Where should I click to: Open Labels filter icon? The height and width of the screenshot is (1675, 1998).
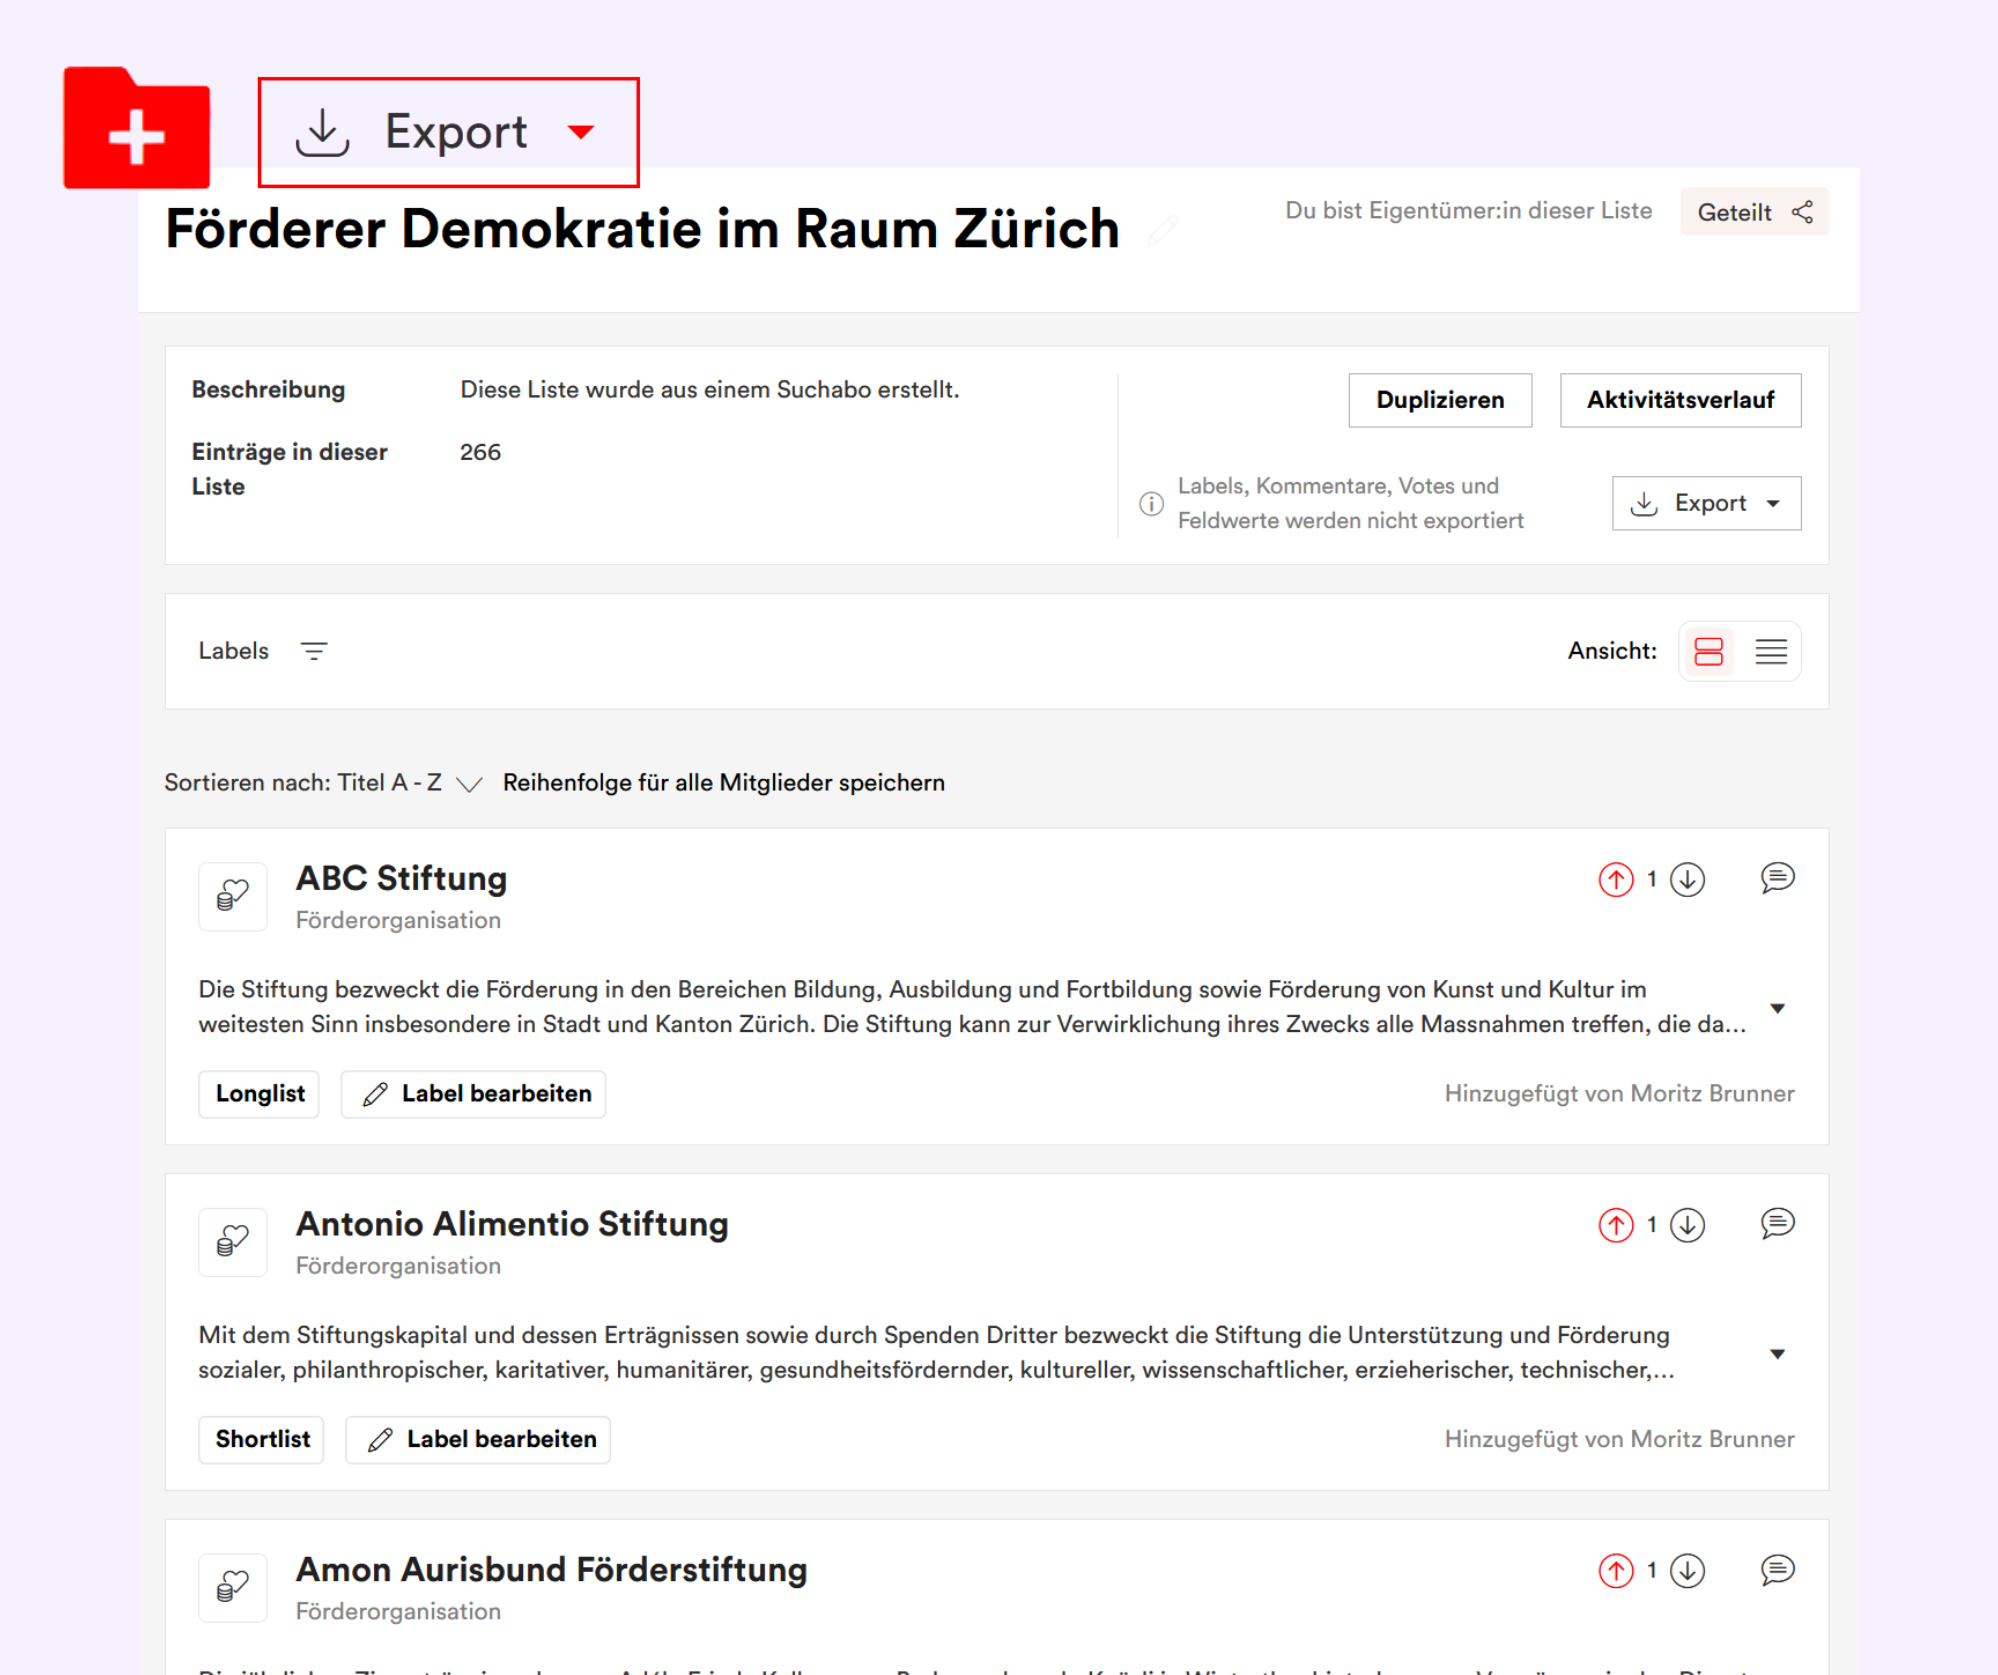click(x=314, y=651)
